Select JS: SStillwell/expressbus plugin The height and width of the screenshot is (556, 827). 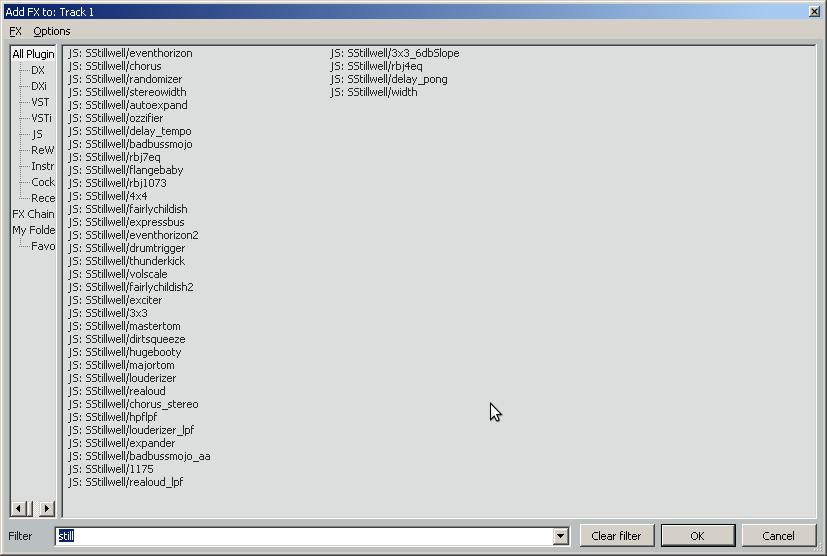[127, 222]
